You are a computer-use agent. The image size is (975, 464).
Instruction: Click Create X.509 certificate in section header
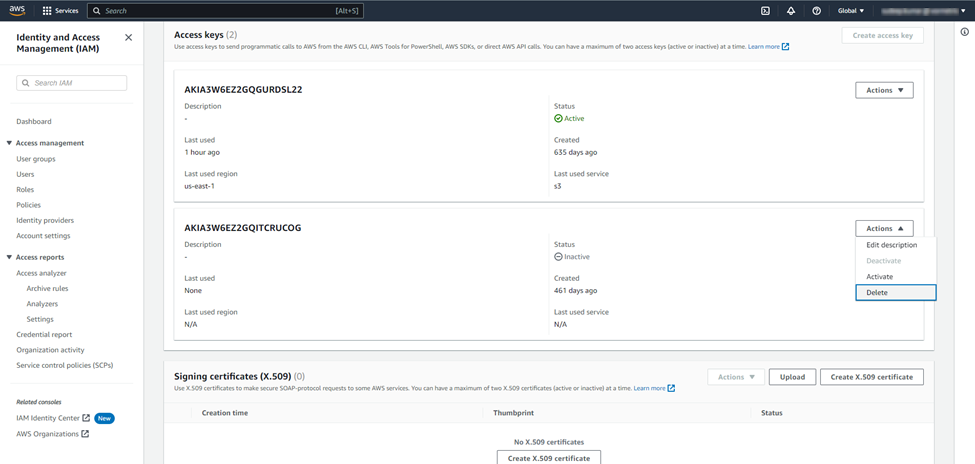[x=872, y=377]
